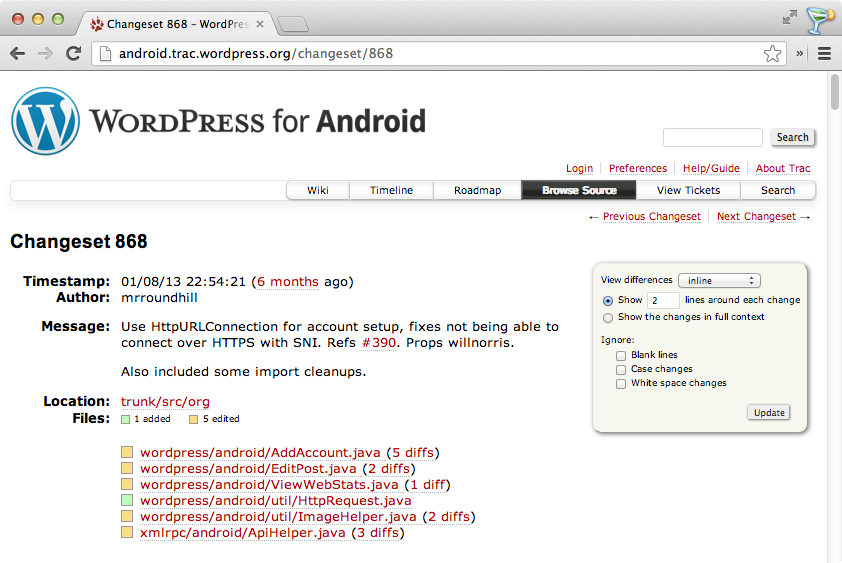Bookmark page with the star icon
The height and width of the screenshot is (563, 842).
[772, 54]
